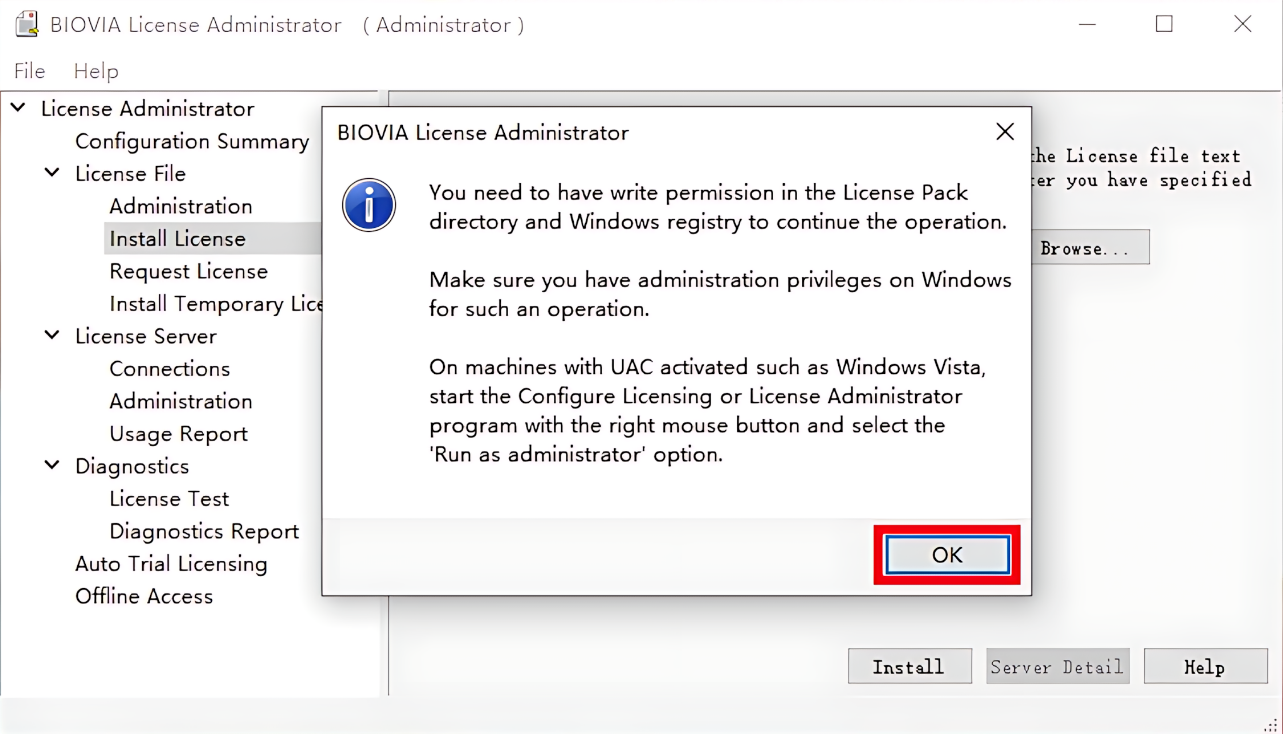Viewport: 1283px width, 734px height.
Task: Open the File menu
Action: tap(29, 71)
